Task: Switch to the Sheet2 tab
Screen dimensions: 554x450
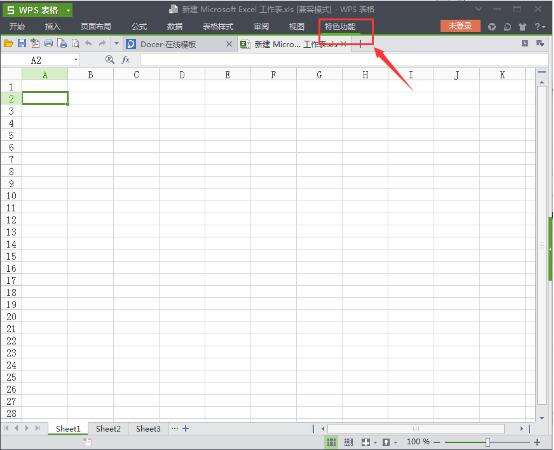Action: point(108,429)
